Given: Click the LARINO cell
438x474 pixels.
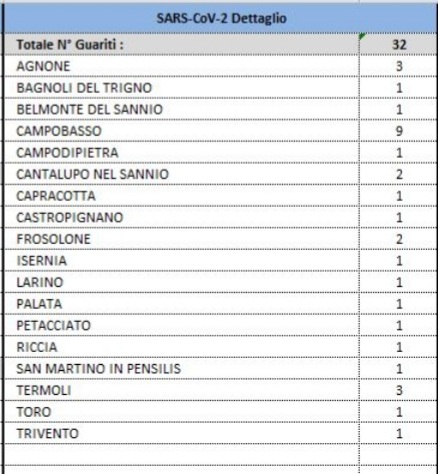Looking at the screenshot, I should coord(182,282).
